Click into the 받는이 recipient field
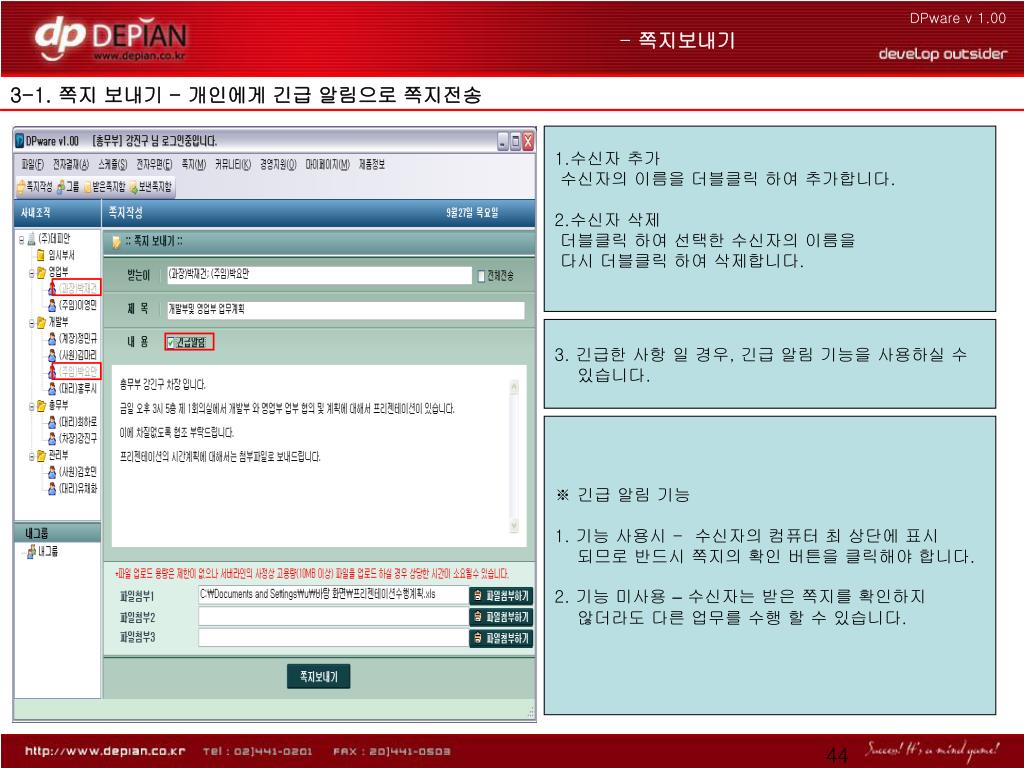The height and width of the screenshot is (768, 1024). click(x=319, y=275)
